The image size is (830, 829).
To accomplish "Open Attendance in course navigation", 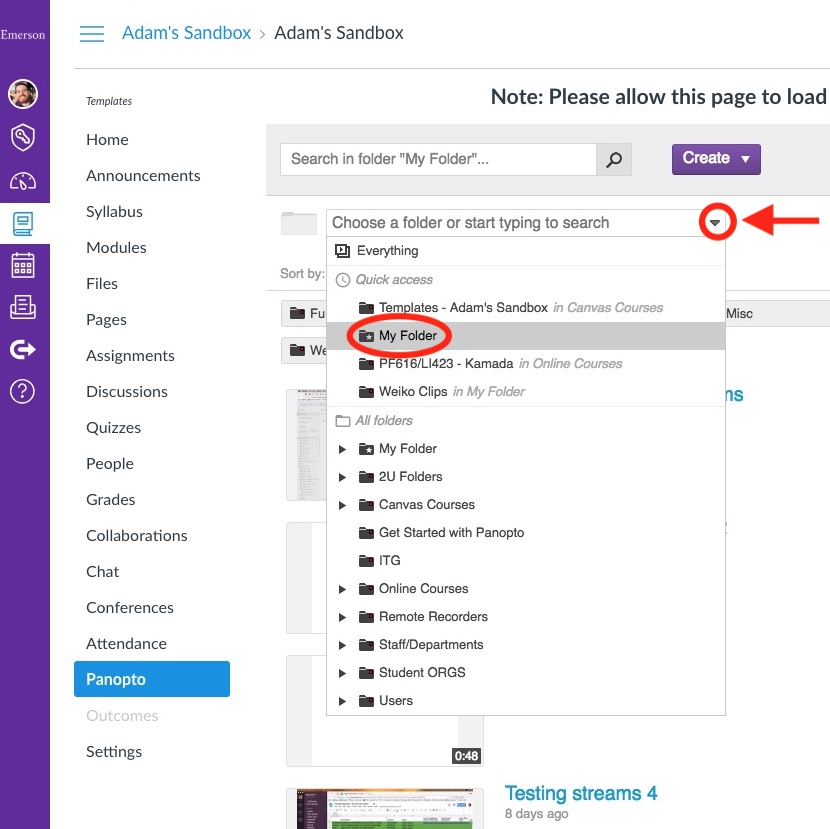I will tap(127, 644).
